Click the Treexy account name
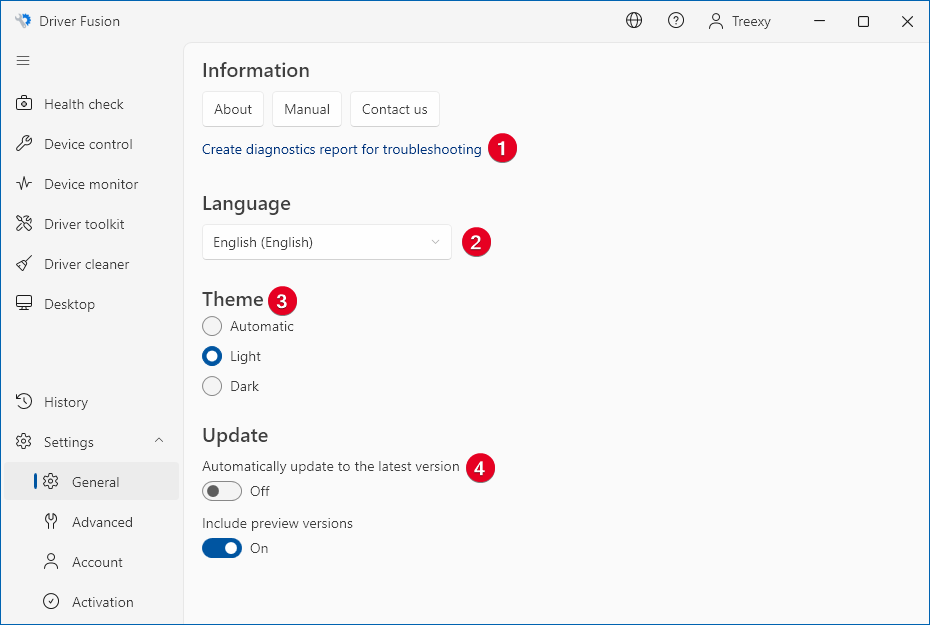Image resolution: width=930 pixels, height=625 pixels. (751, 21)
